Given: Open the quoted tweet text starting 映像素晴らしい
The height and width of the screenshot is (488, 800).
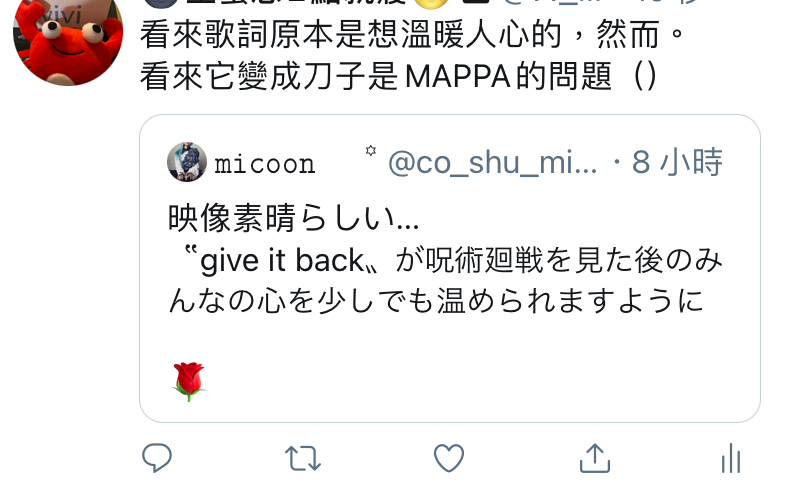Looking at the screenshot, I should coord(293,218).
